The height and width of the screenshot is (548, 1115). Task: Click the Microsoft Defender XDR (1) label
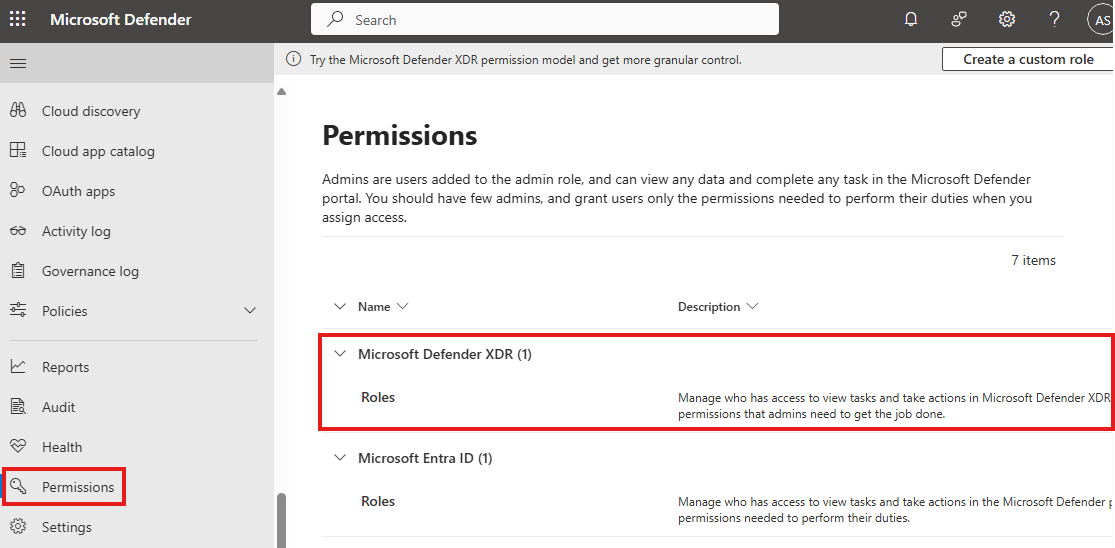(444, 353)
